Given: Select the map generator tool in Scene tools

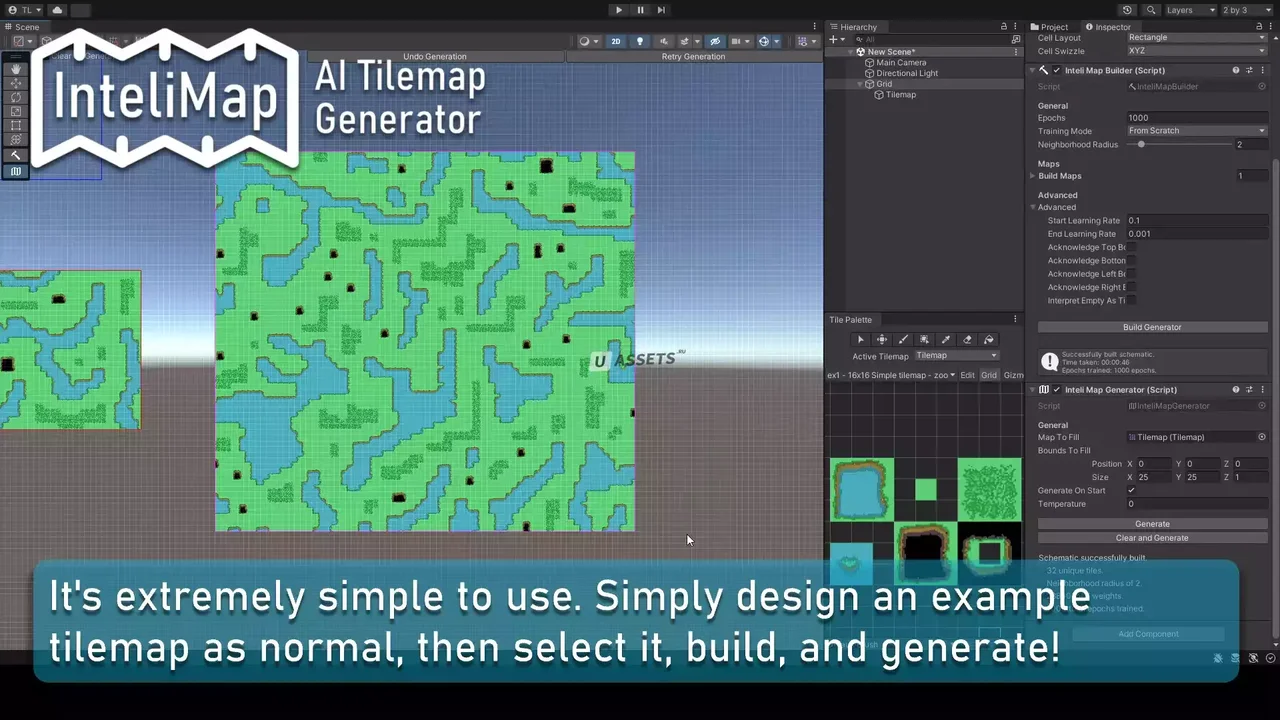Looking at the screenshot, I should 15,171.
